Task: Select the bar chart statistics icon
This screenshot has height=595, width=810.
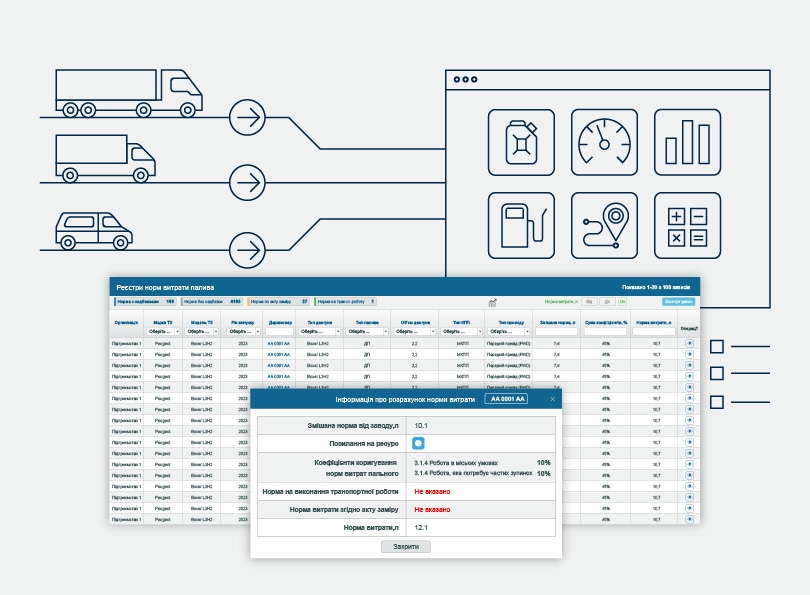Action: [x=687, y=142]
